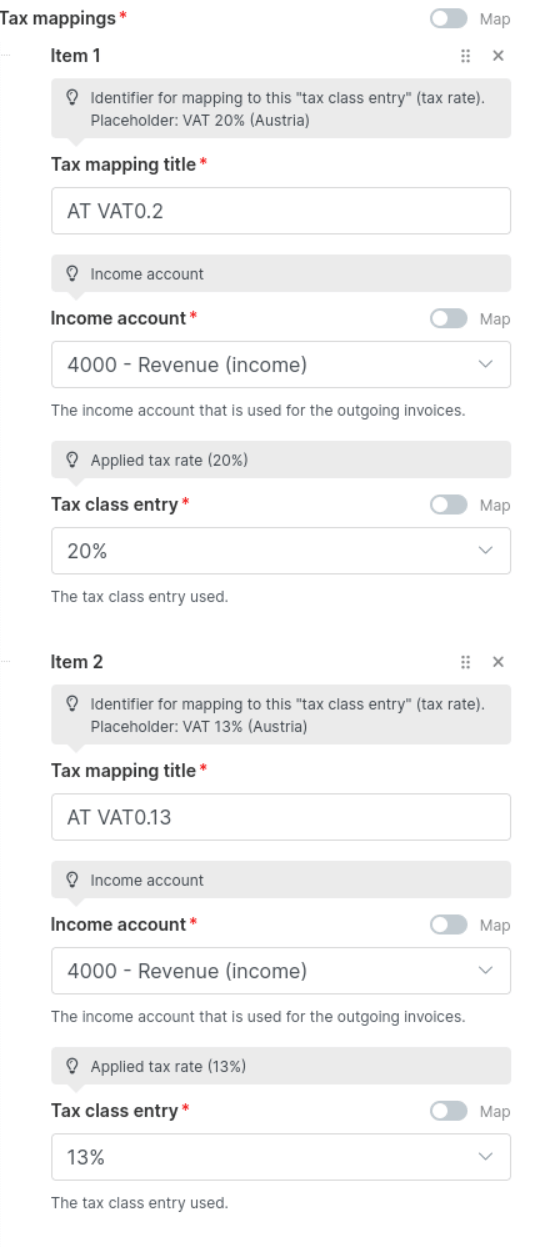535x1248 pixels.
Task: Expand the 13% tax class entry dropdown
Action: (x=281, y=1157)
